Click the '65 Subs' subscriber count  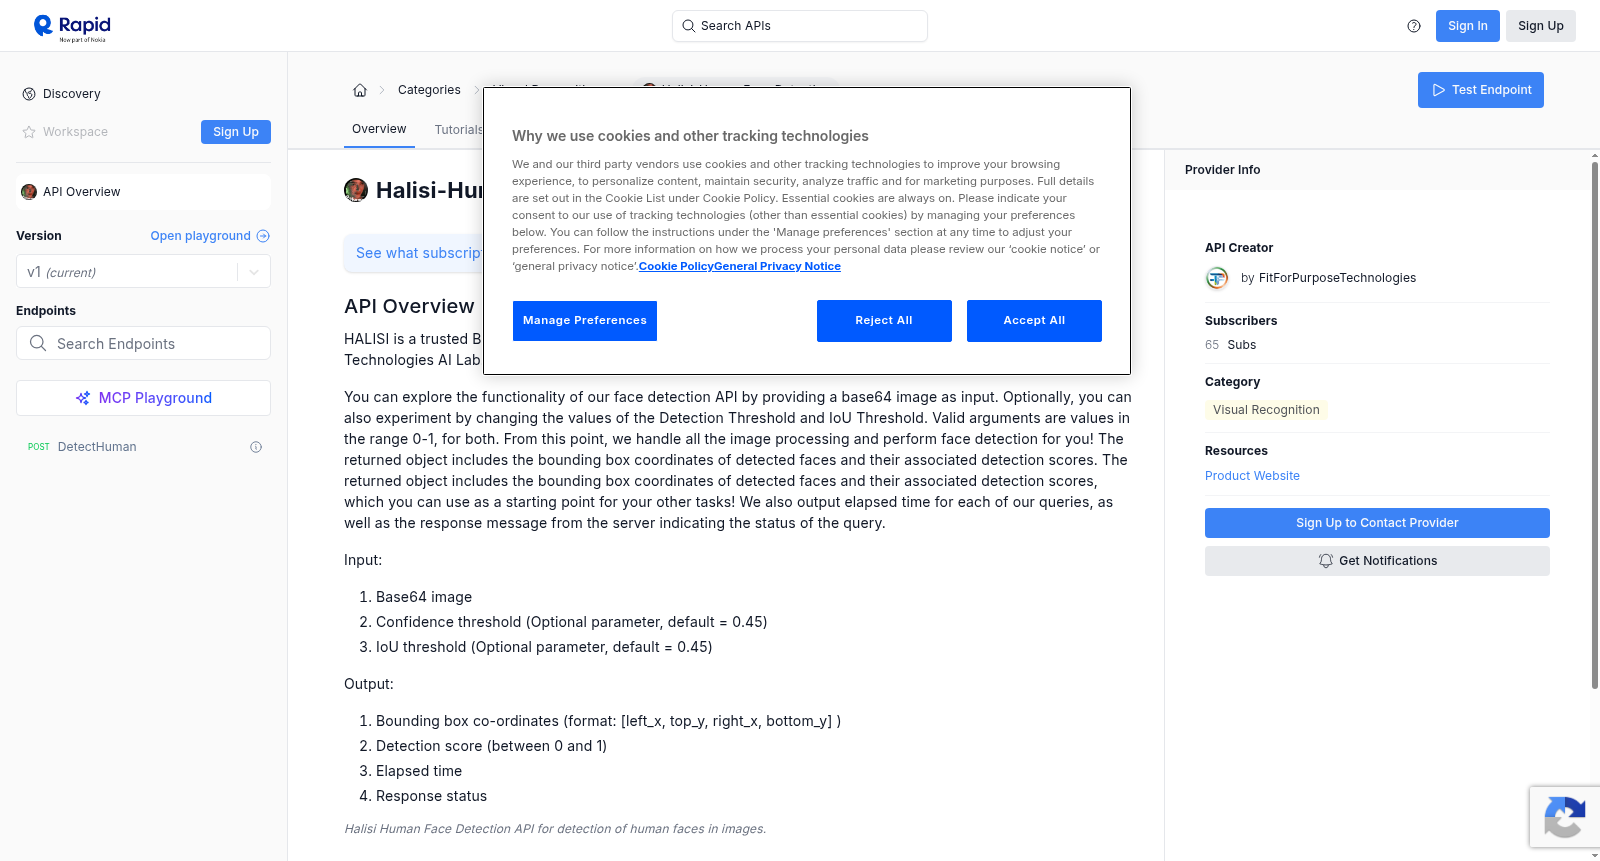(x=1230, y=345)
